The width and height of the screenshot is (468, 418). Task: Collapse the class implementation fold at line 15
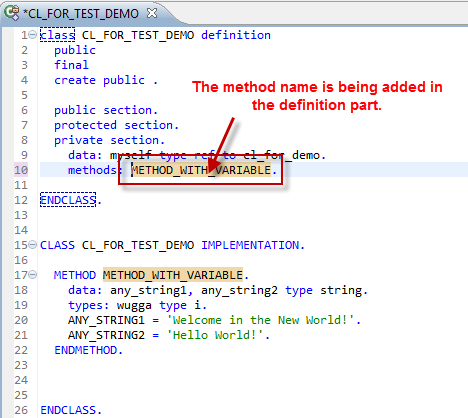pos(32,245)
